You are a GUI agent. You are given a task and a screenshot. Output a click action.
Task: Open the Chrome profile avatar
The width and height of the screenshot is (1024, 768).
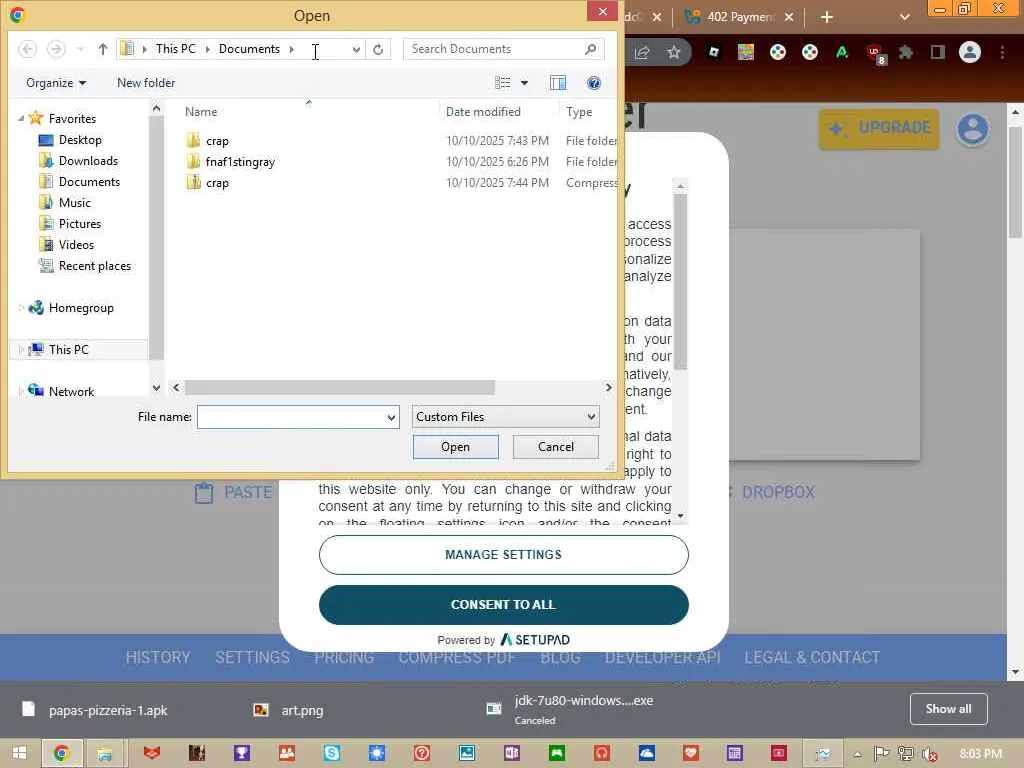970,52
